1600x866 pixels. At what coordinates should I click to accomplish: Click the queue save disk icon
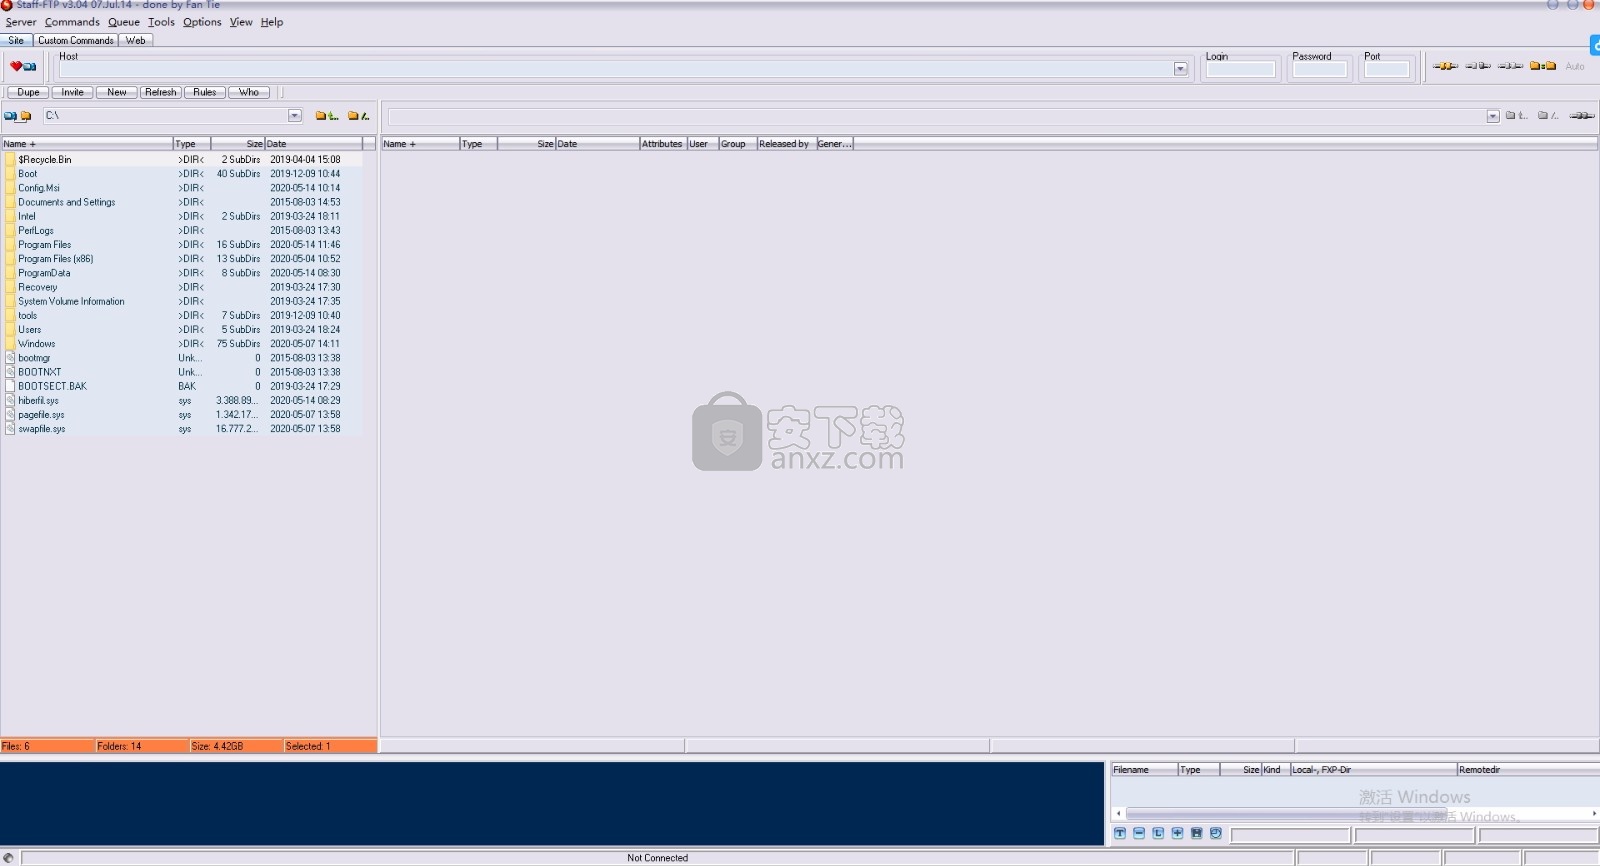[1196, 833]
